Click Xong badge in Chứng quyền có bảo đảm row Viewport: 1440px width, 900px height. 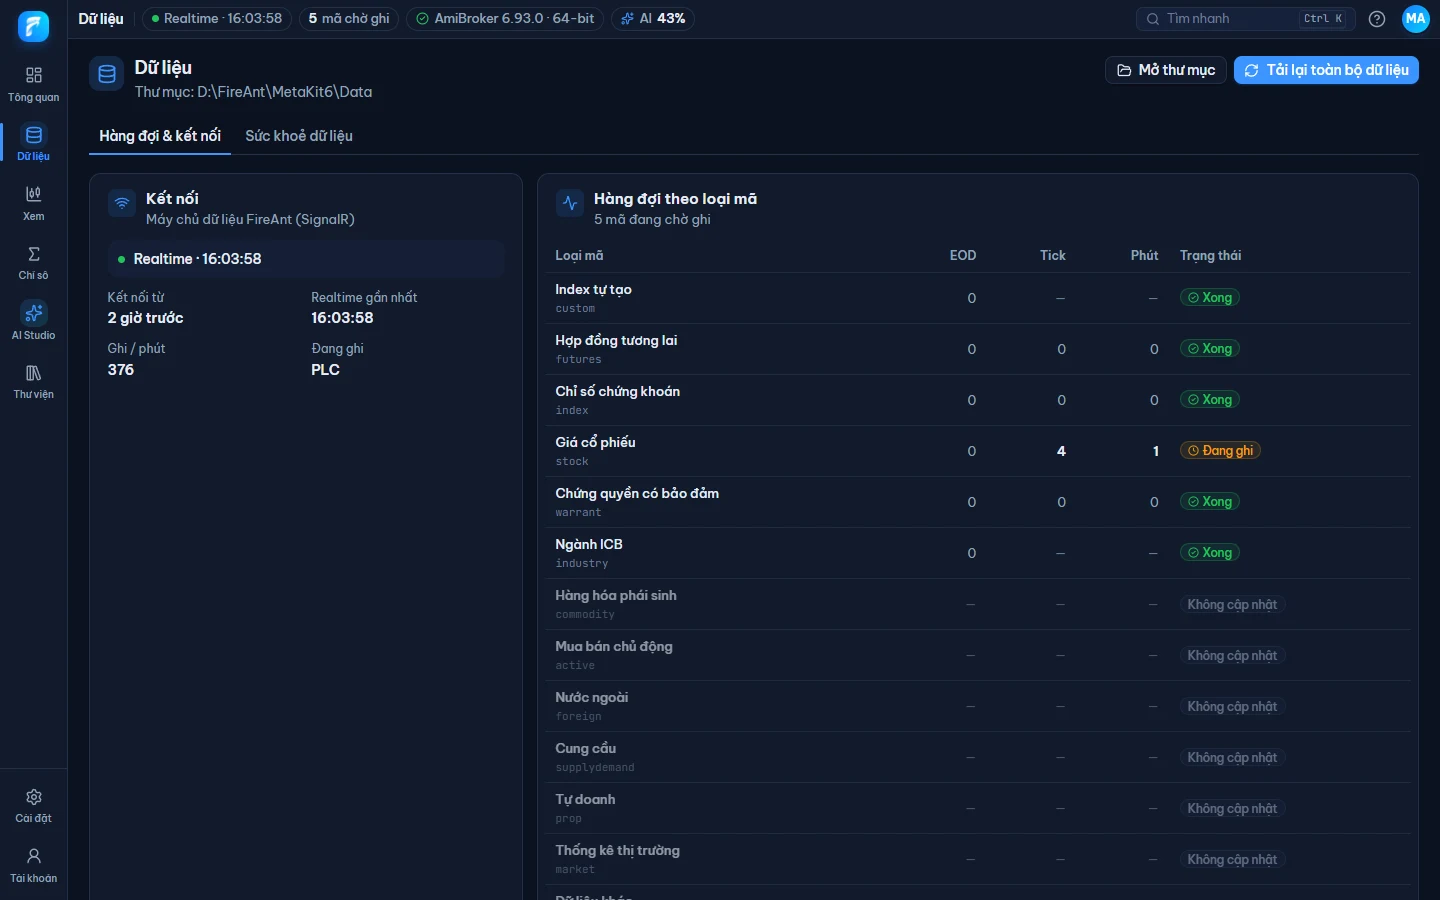(1210, 502)
